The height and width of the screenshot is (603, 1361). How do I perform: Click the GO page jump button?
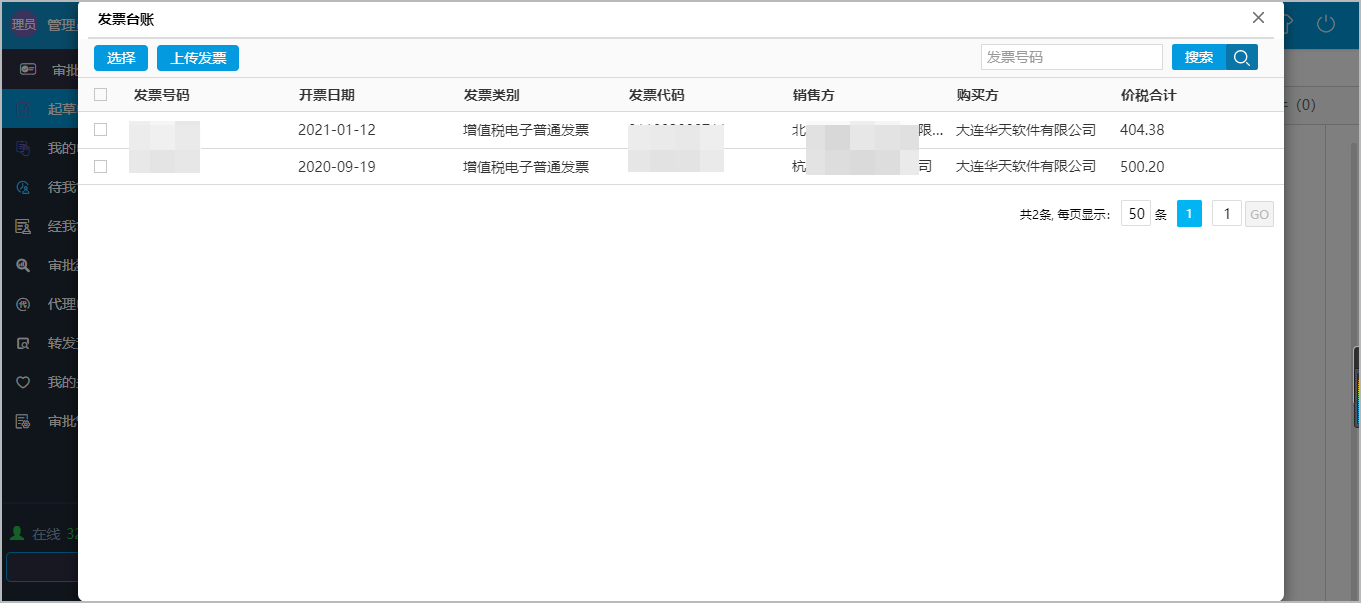1259,214
